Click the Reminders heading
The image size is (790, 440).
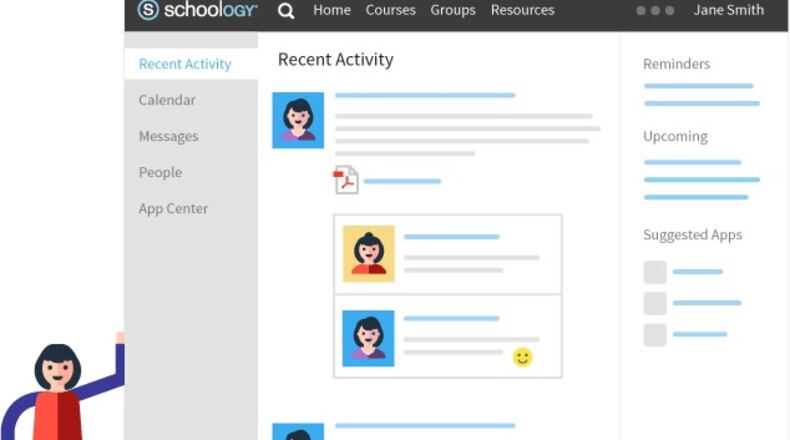tap(677, 64)
